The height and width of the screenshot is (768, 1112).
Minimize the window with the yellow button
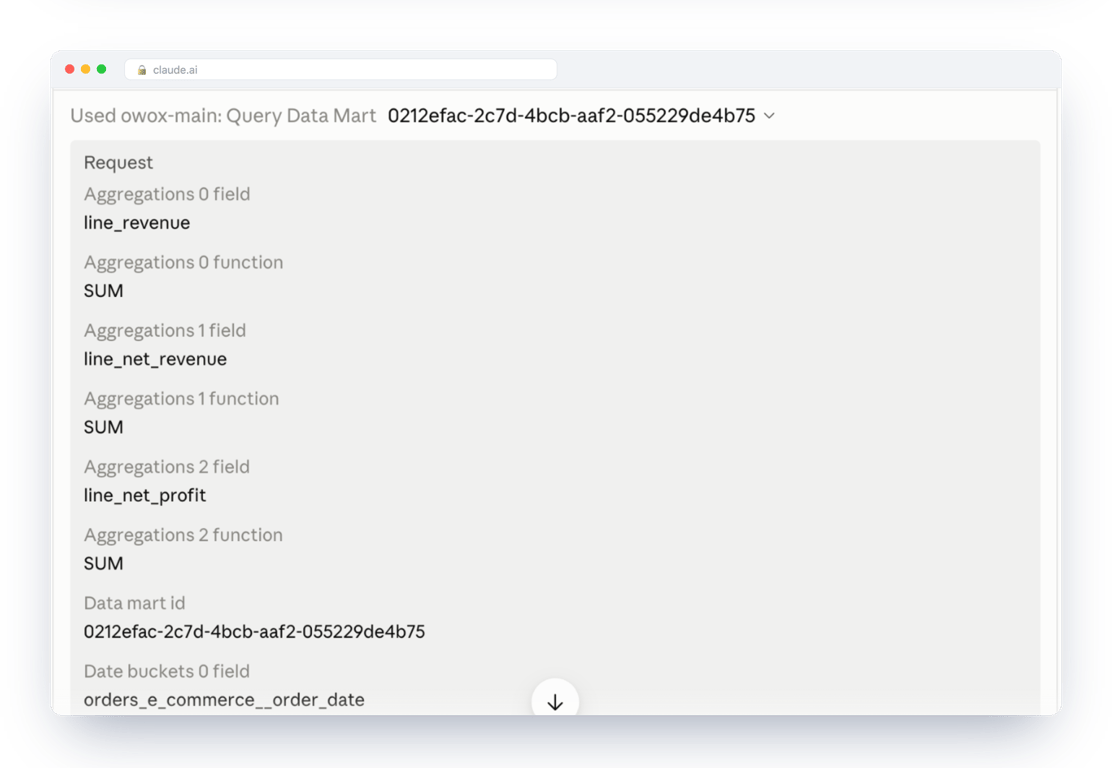coord(86,69)
